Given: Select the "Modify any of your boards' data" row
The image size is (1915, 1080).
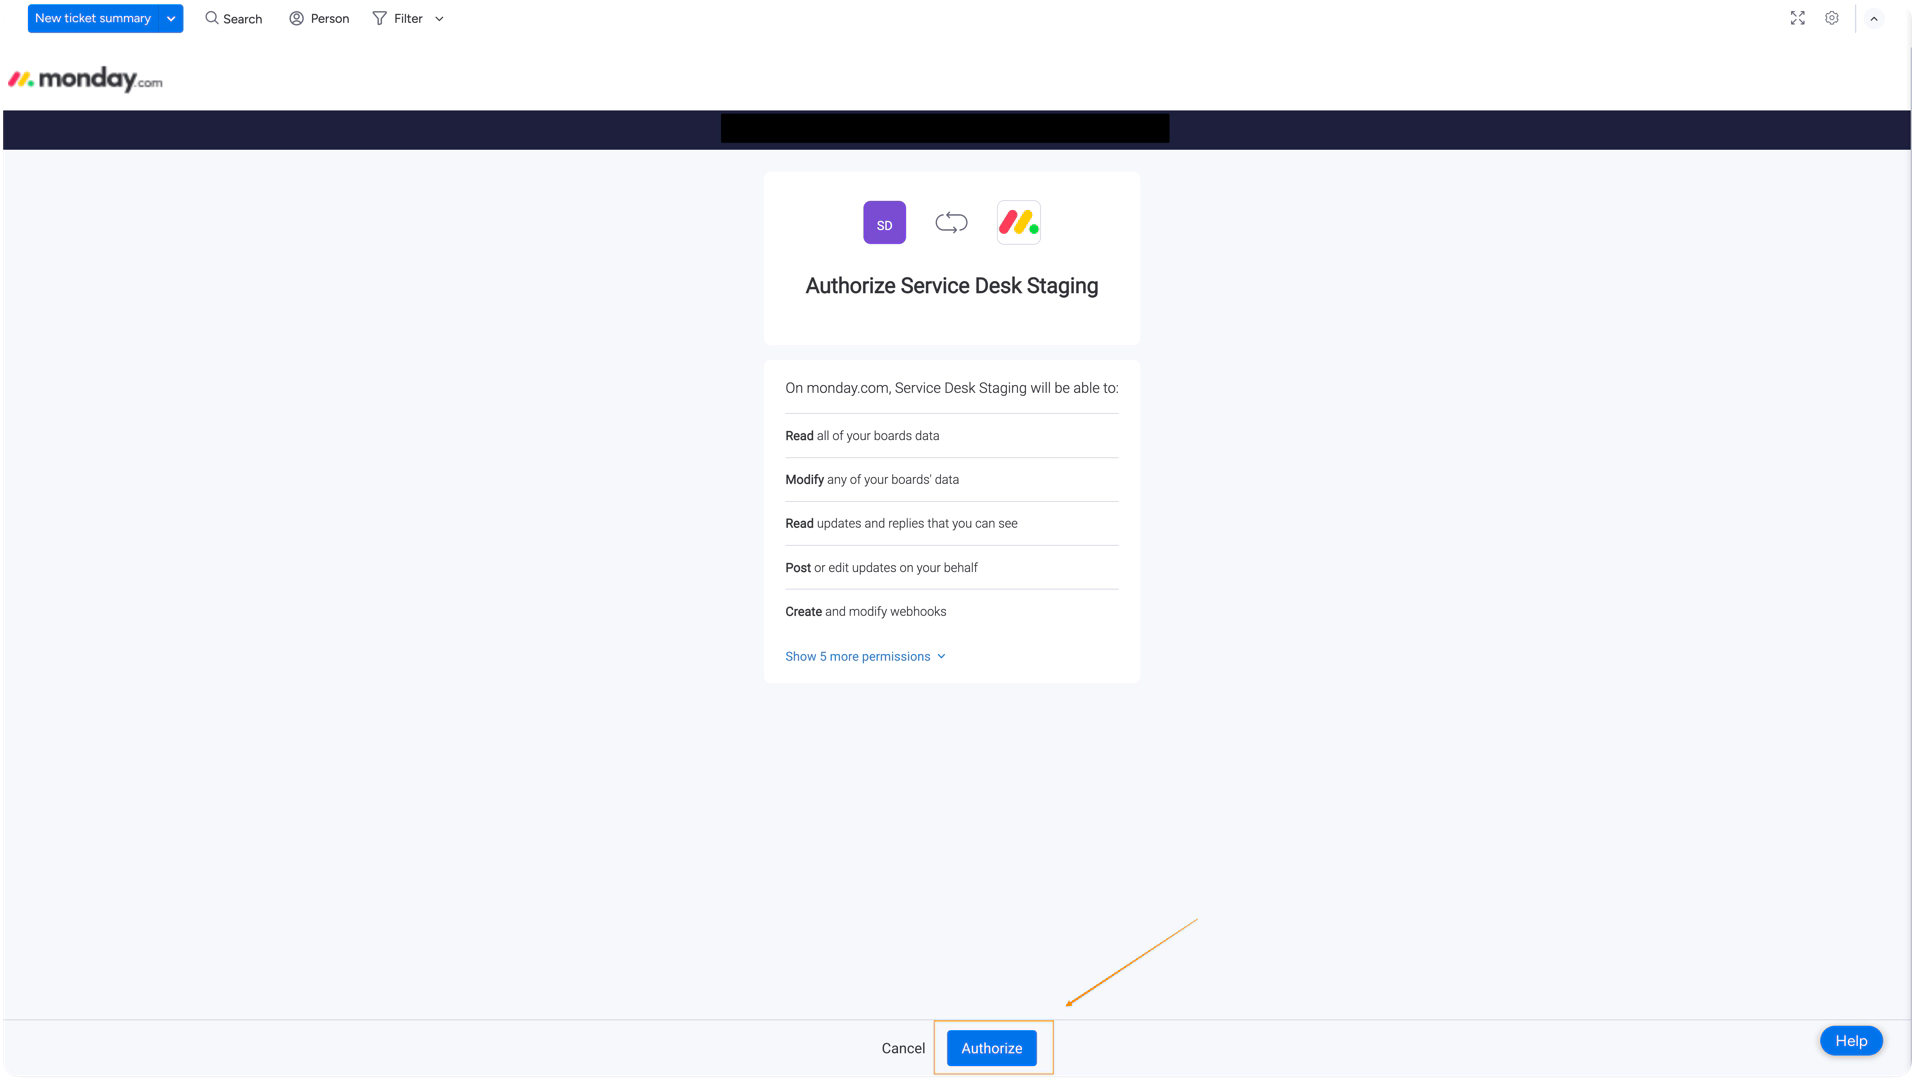Looking at the screenshot, I should click(872, 480).
